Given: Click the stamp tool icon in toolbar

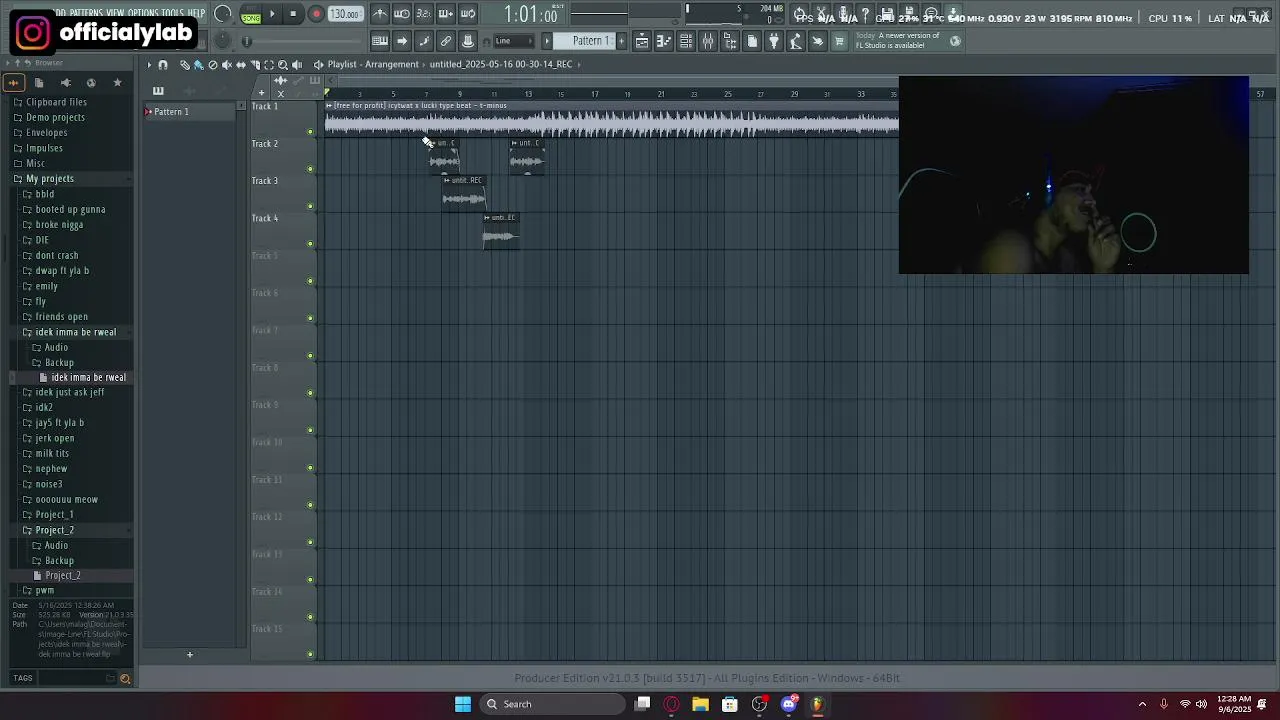Looking at the screenshot, I should (x=468, y=41).
